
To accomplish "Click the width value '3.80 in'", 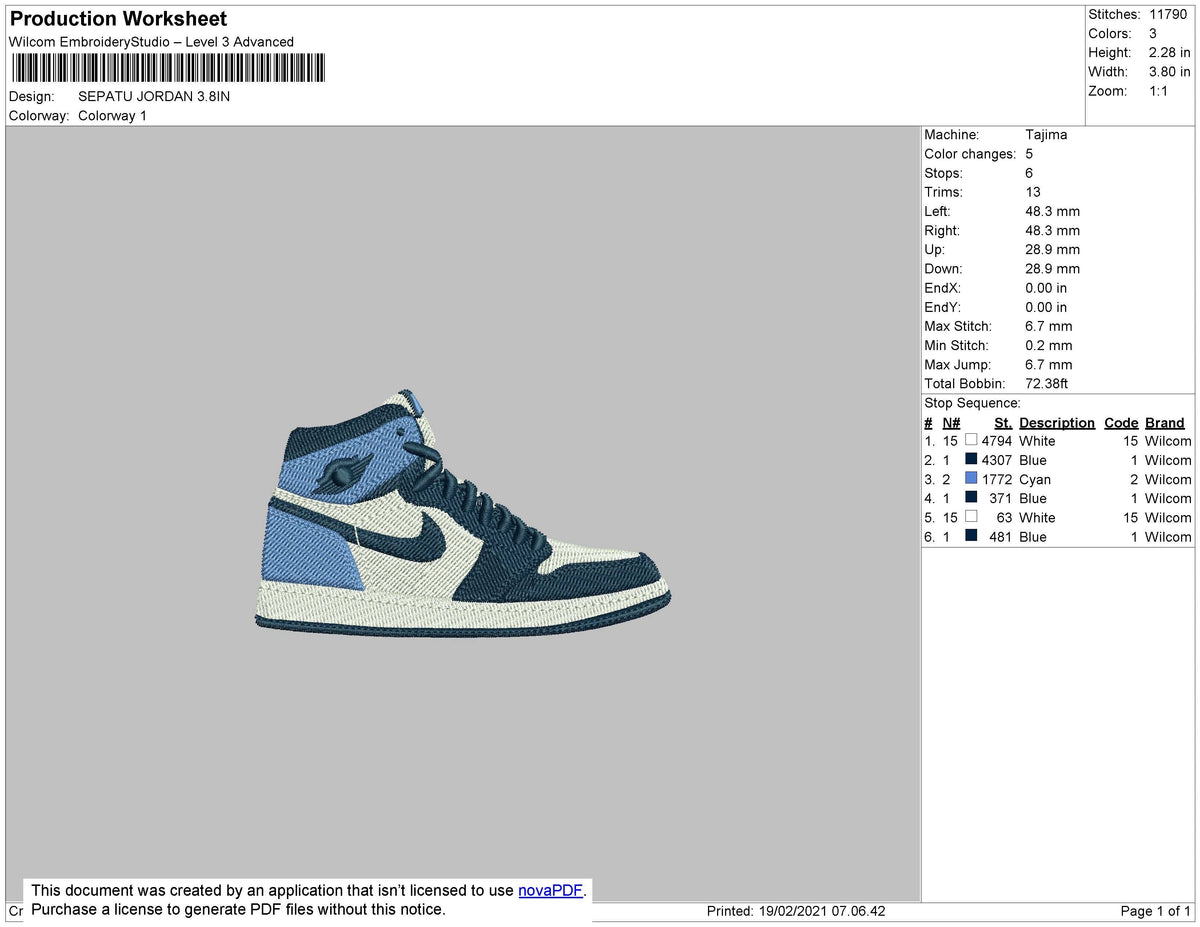I will pos(1168,71).
